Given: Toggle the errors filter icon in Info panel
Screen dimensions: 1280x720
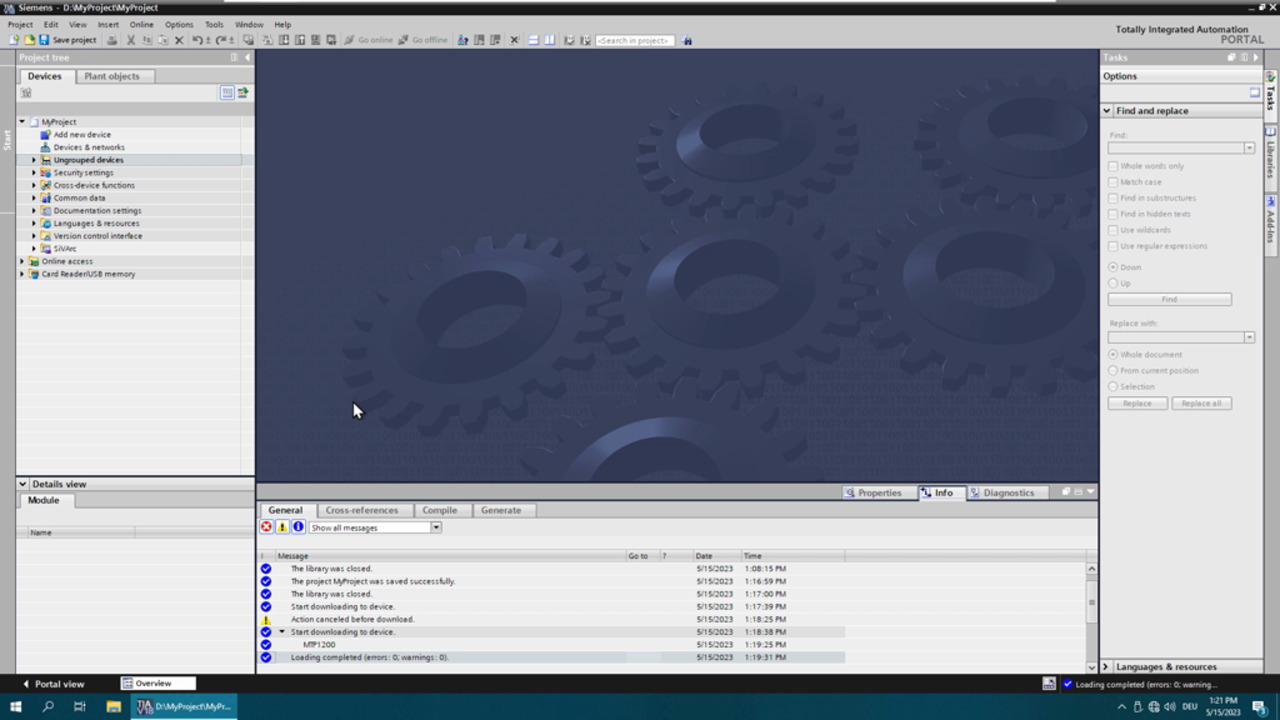Looking at the screenshot, I should pyautogui.click(x=267, y=527).
